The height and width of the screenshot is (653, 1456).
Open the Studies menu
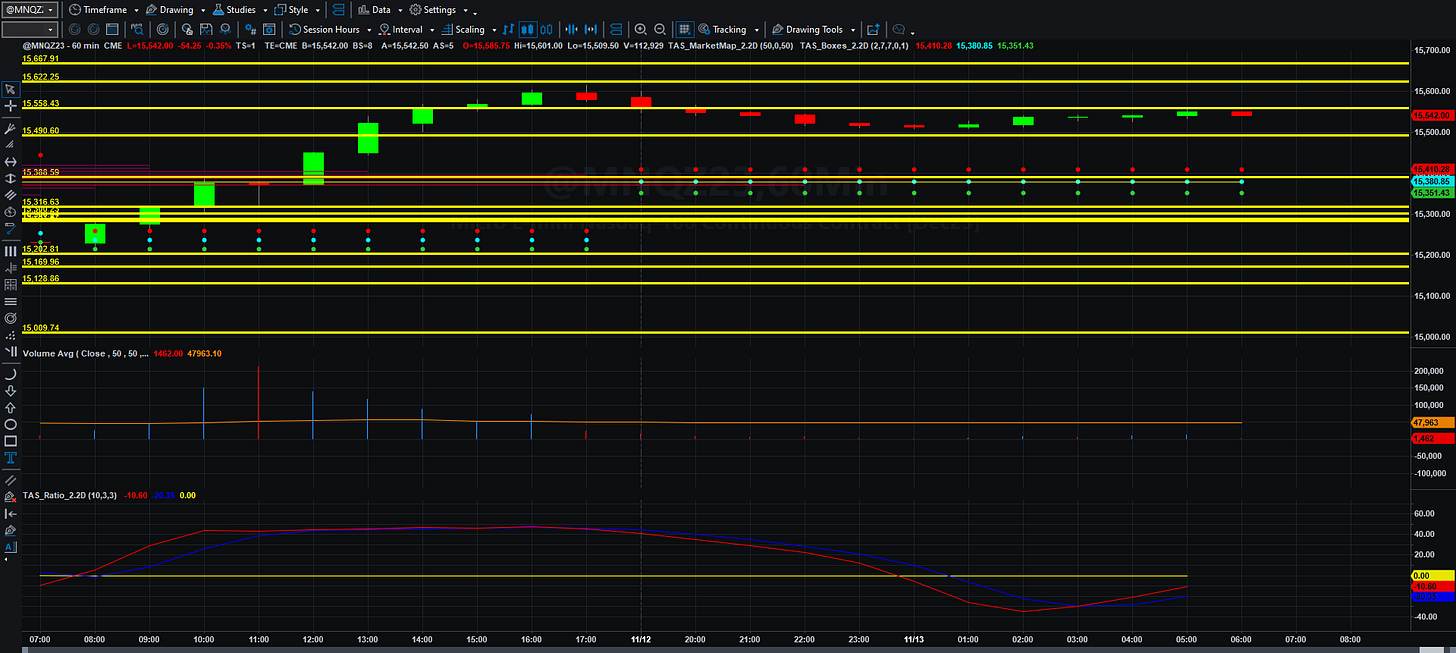pos(240,9)
